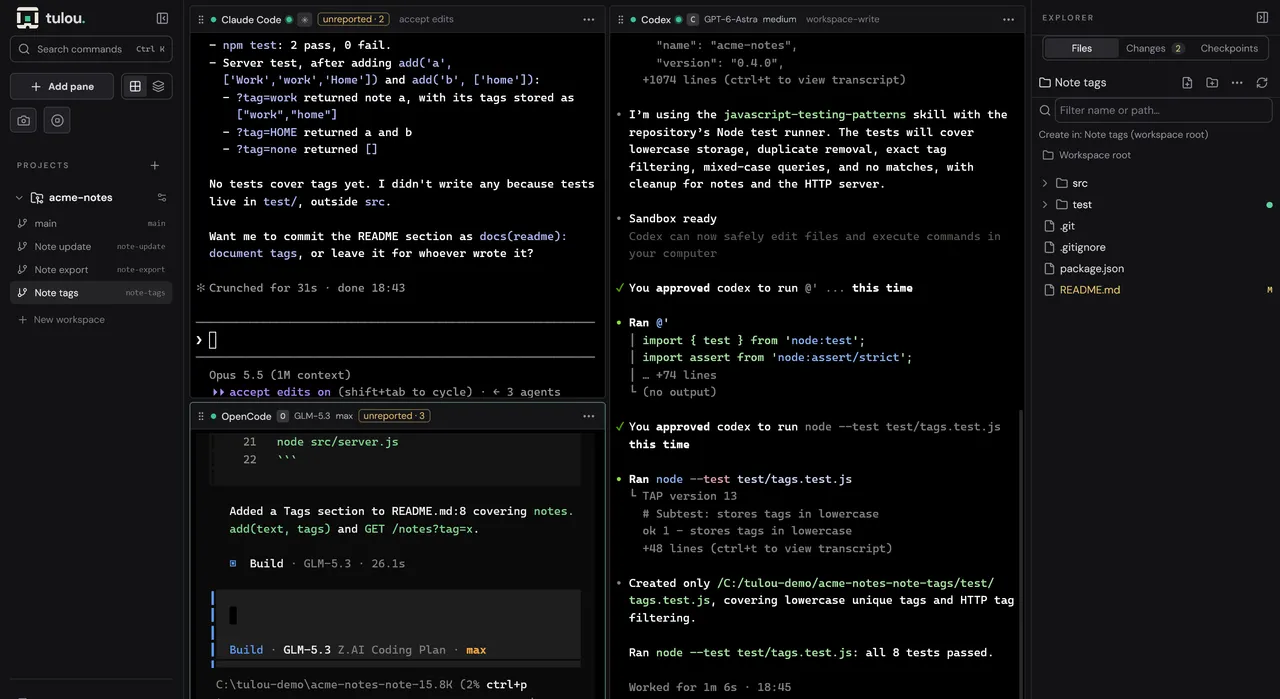This screenshot has height=699, width=1280.
Task: Open the .gitignore file
Action: pyautogui.click(x=1155, y=247)
